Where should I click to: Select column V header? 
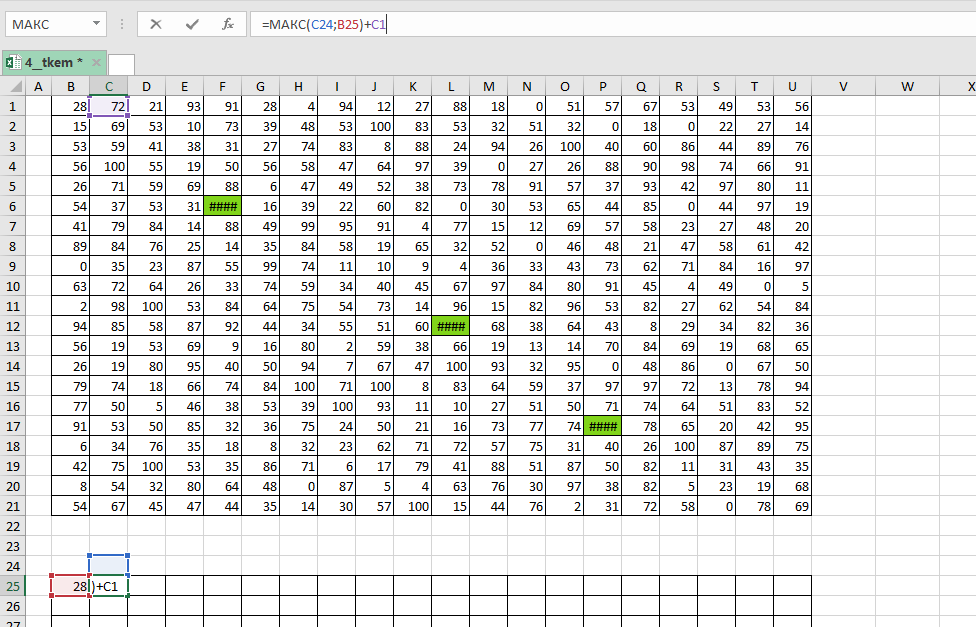click(843, 87)
